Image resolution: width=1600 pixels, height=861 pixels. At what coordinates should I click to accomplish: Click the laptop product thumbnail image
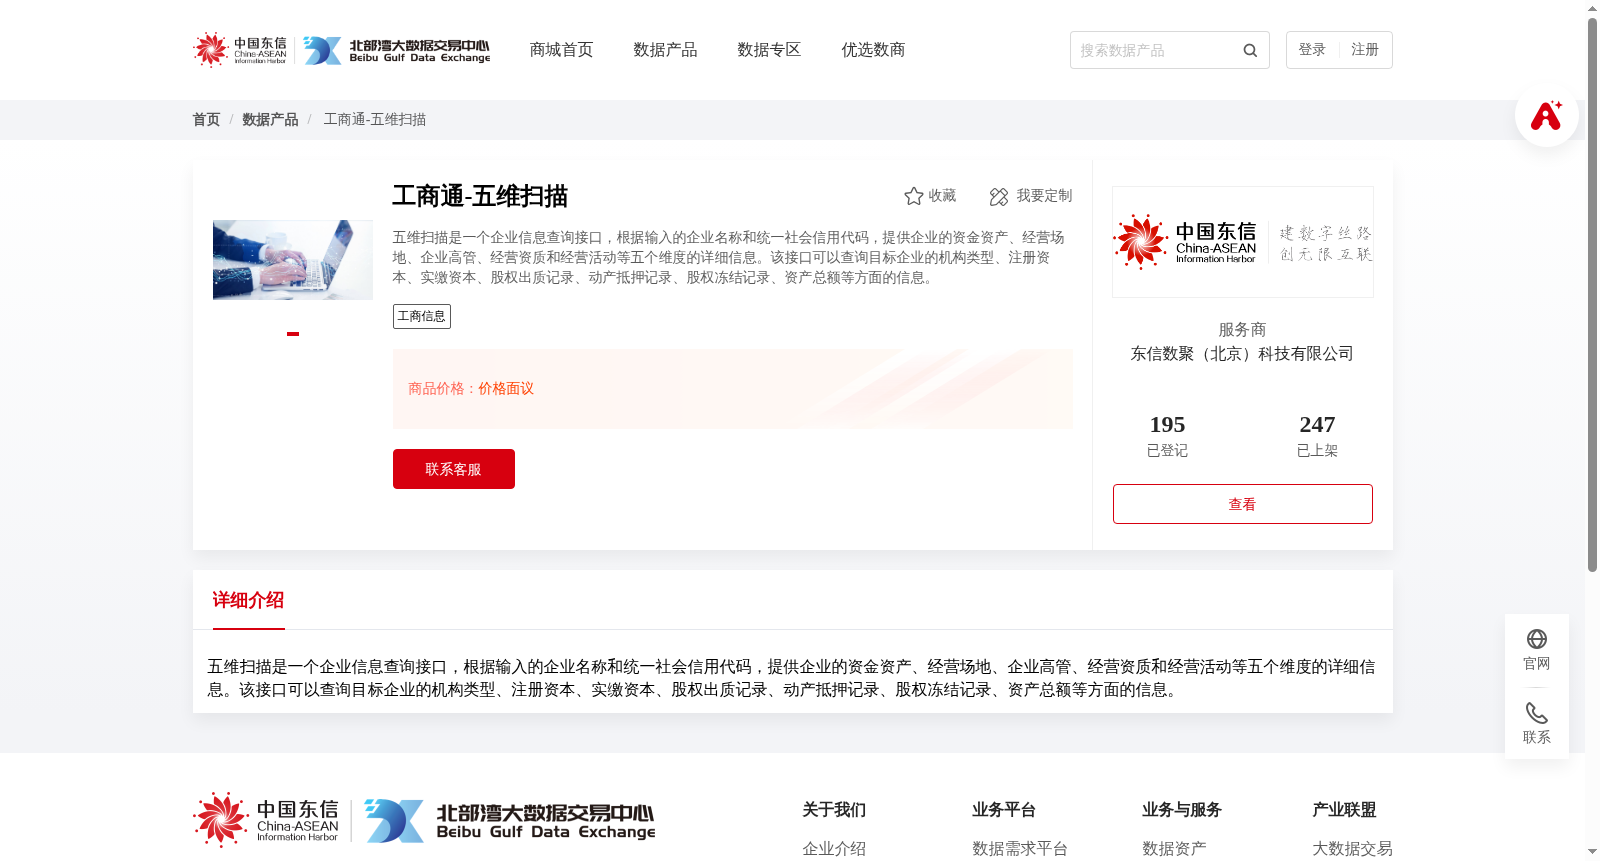(x=293, y=260)
